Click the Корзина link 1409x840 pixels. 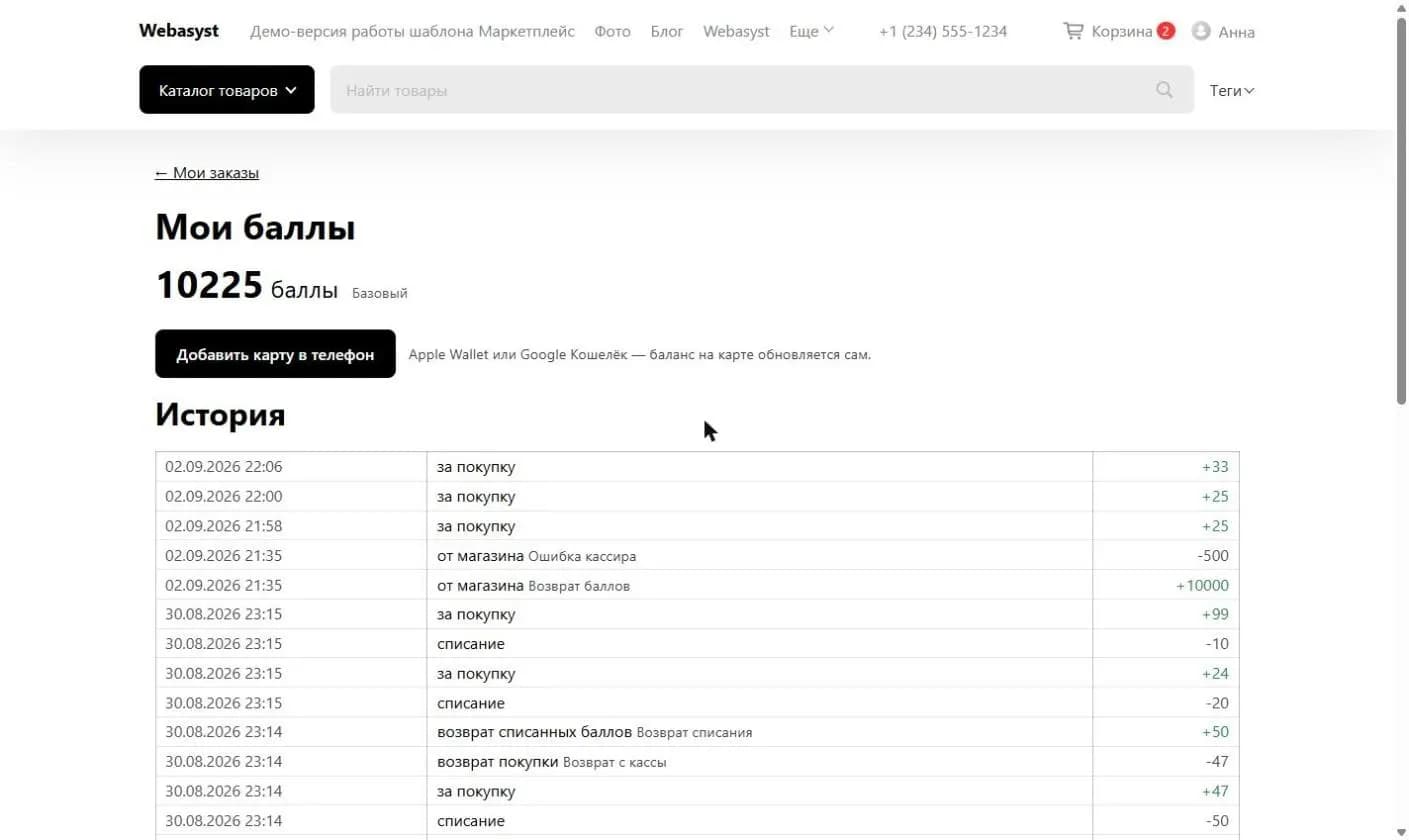coord(1122,31)
